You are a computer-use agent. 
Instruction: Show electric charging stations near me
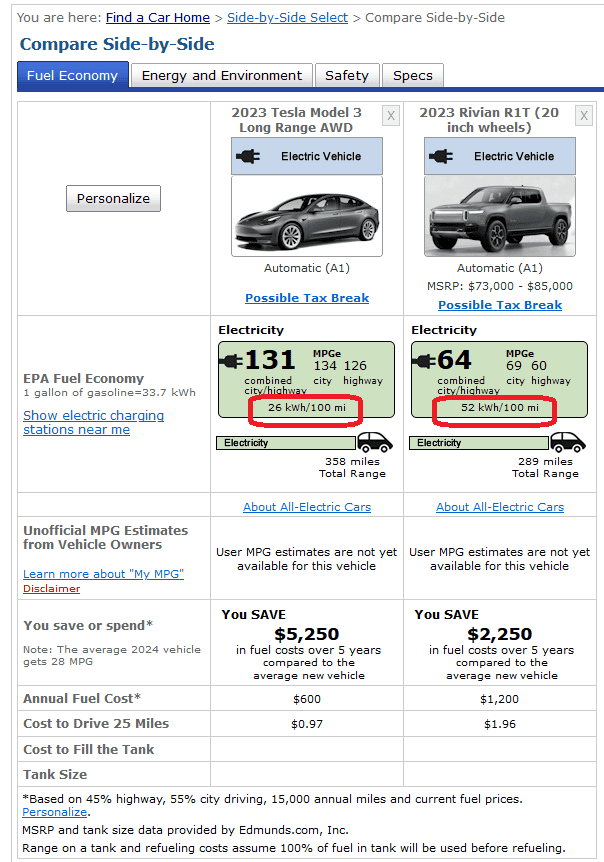tap(93, 422)
